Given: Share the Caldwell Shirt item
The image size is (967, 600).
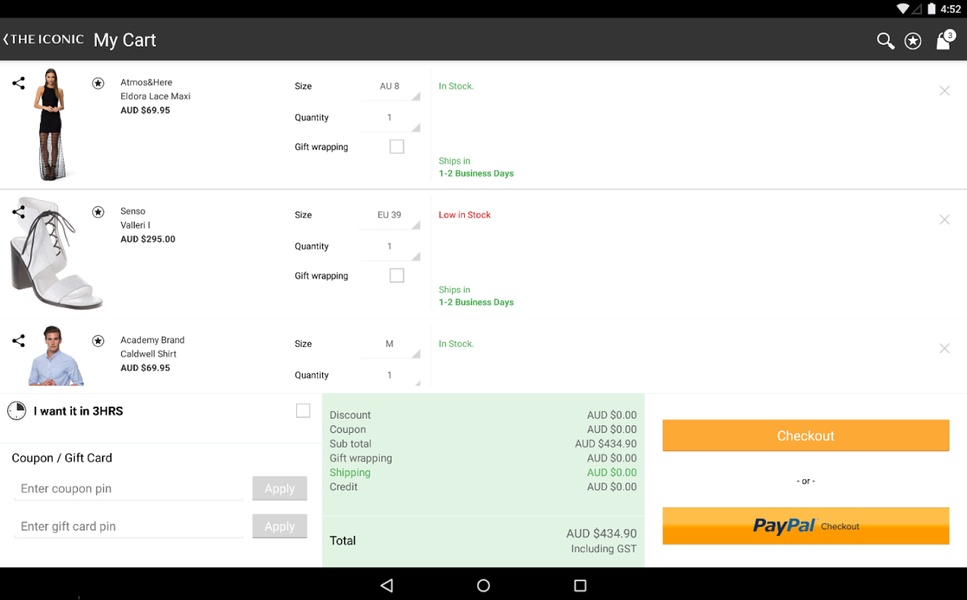Looking at the screenshot, I should tap(19, 340).
